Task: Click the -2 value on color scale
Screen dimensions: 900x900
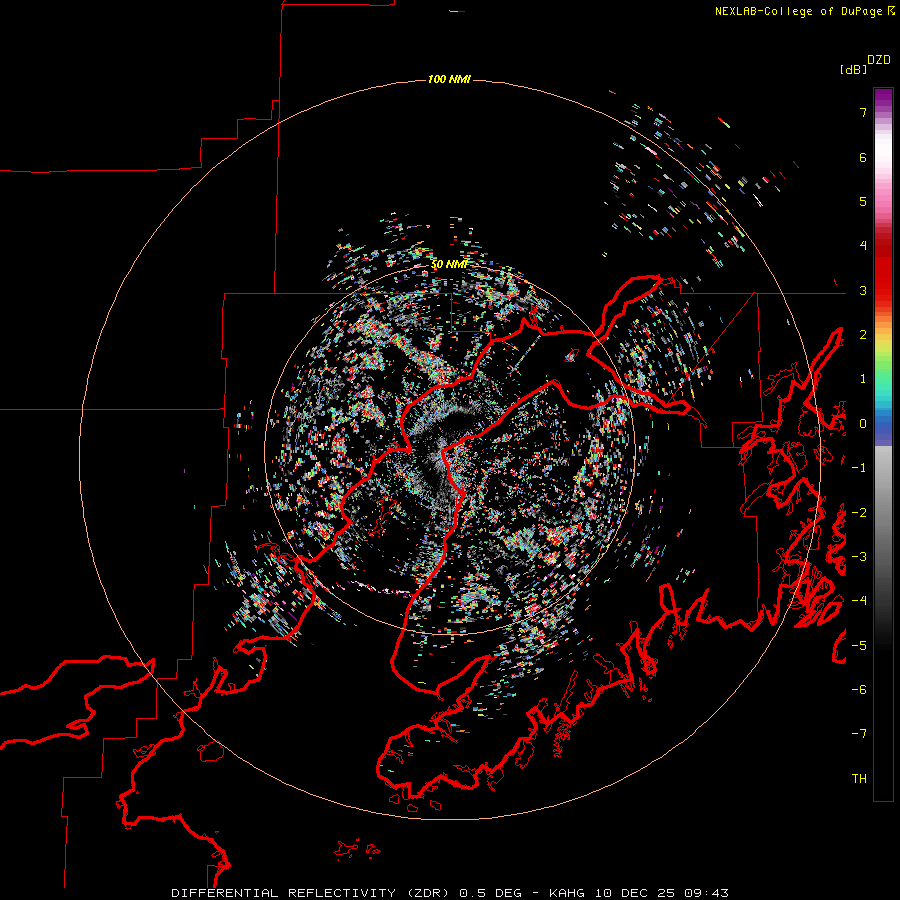Action: (x=859, y=513)
